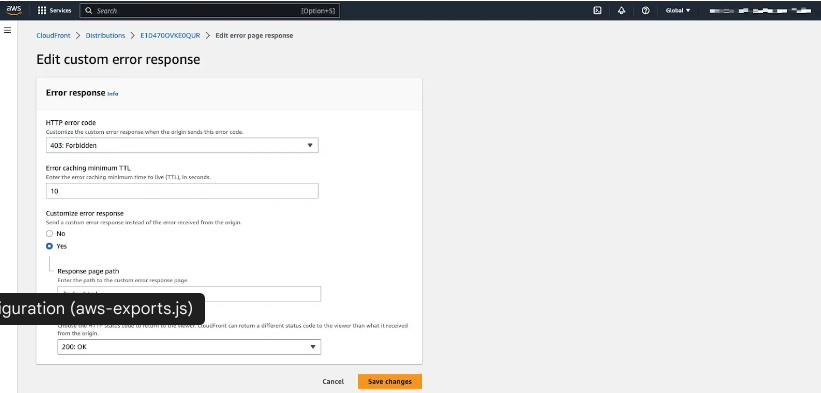The width and height of the screenshot is (821, 393).
Task: Click the AWS logo home icon
Action: coord(14,10)
